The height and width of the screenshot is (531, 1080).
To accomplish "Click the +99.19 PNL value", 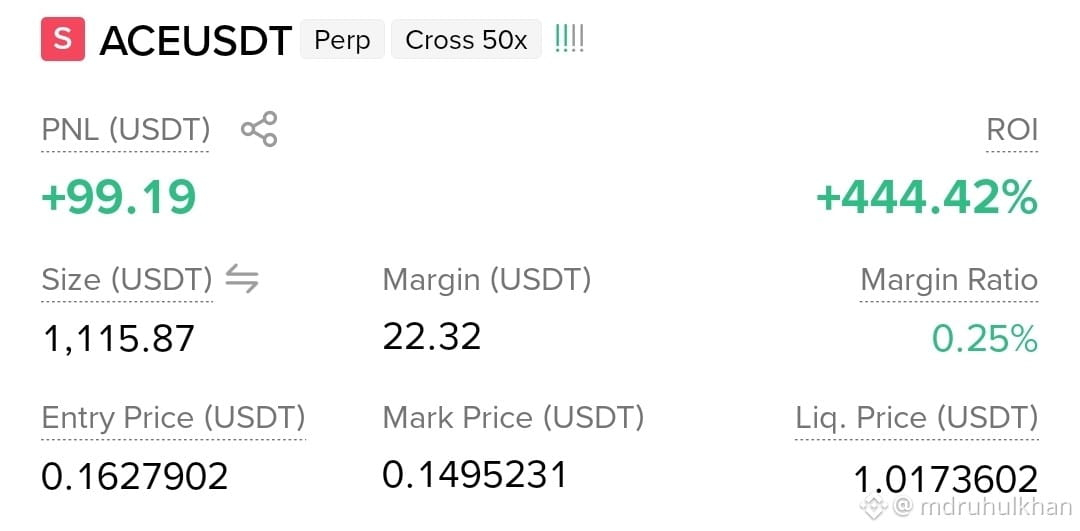I will 119,196.
